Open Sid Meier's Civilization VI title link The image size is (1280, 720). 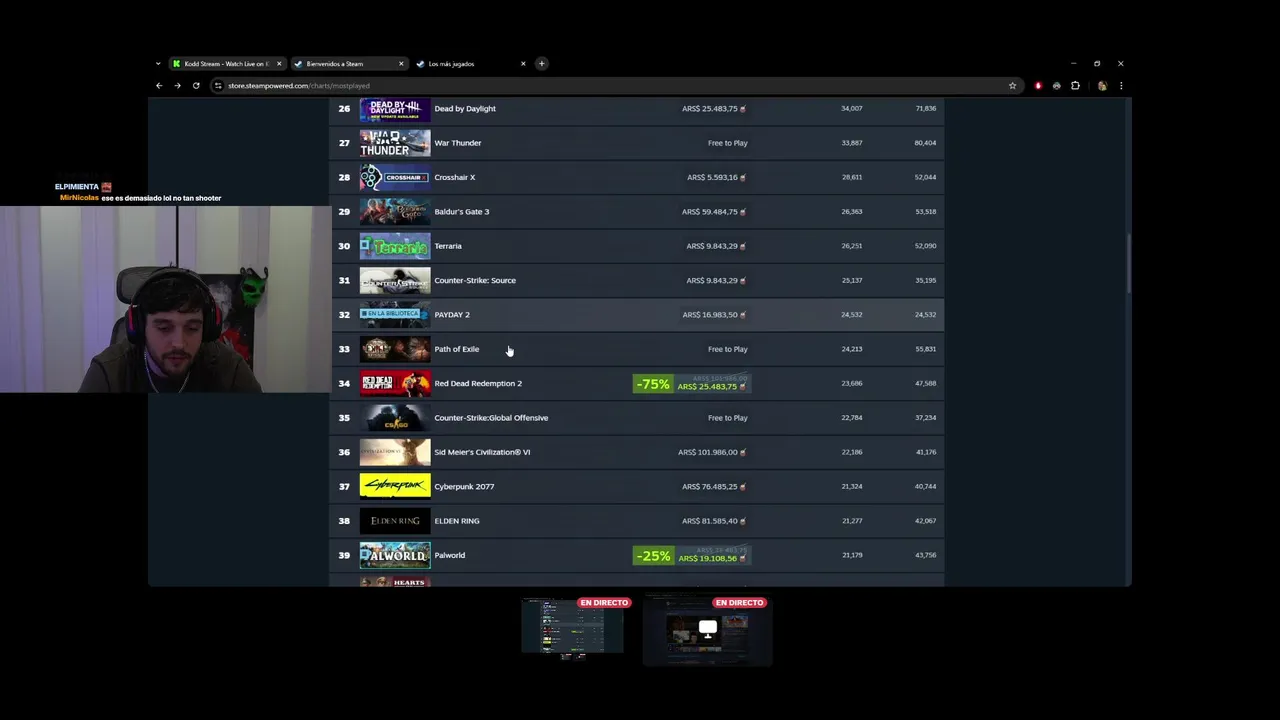pos(482,452)
